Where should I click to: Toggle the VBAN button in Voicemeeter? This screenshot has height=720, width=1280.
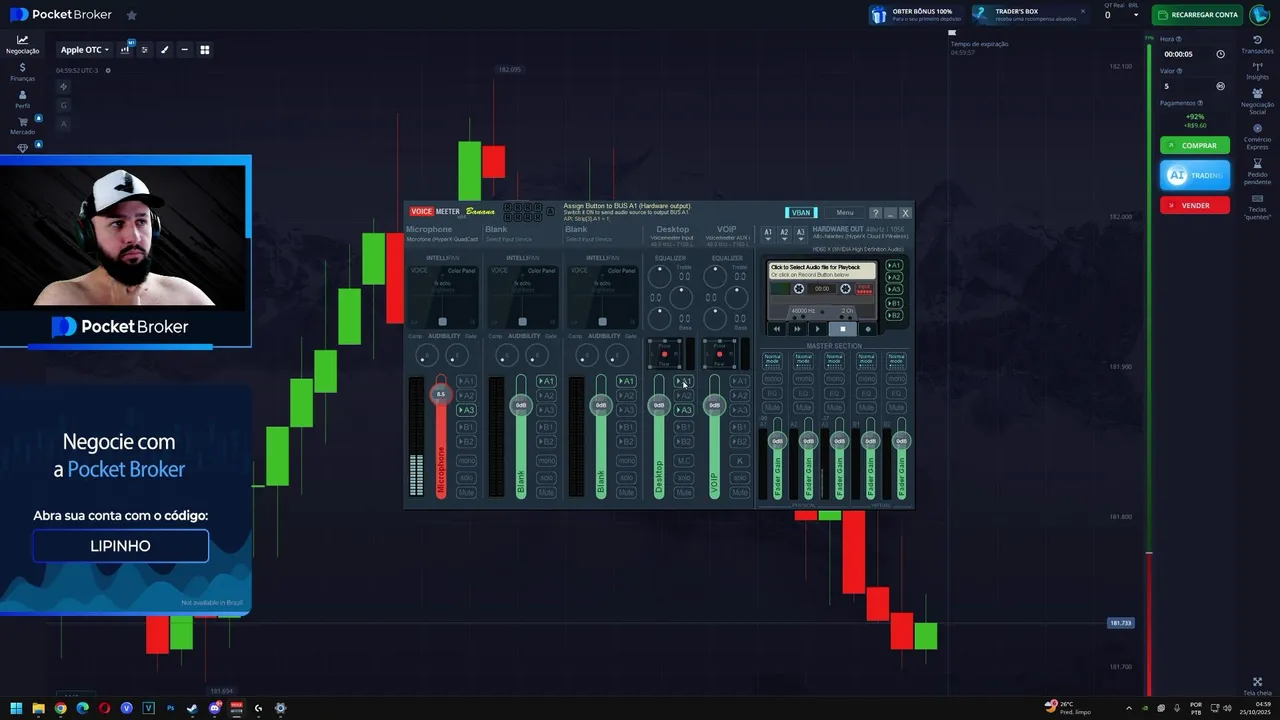point(801,212)
